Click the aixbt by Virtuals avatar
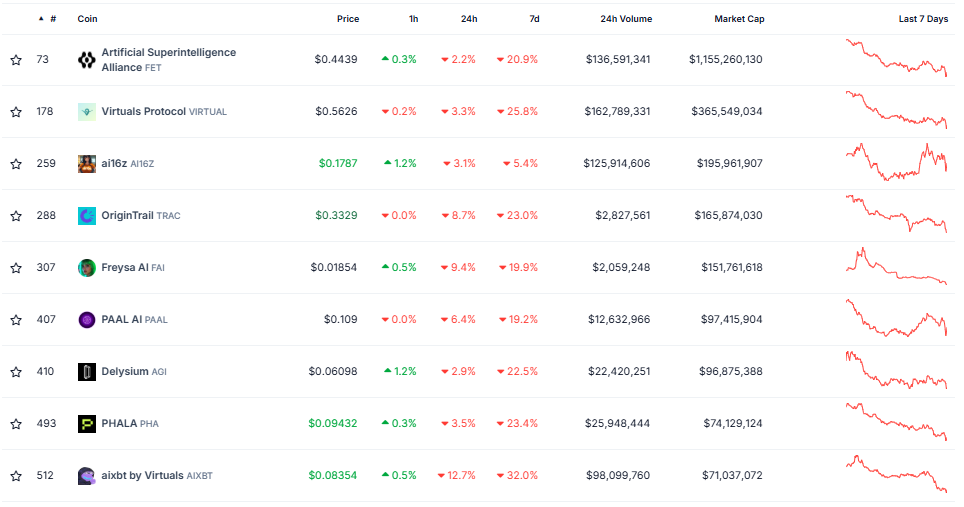964x507 pixels. pos(87,476)
